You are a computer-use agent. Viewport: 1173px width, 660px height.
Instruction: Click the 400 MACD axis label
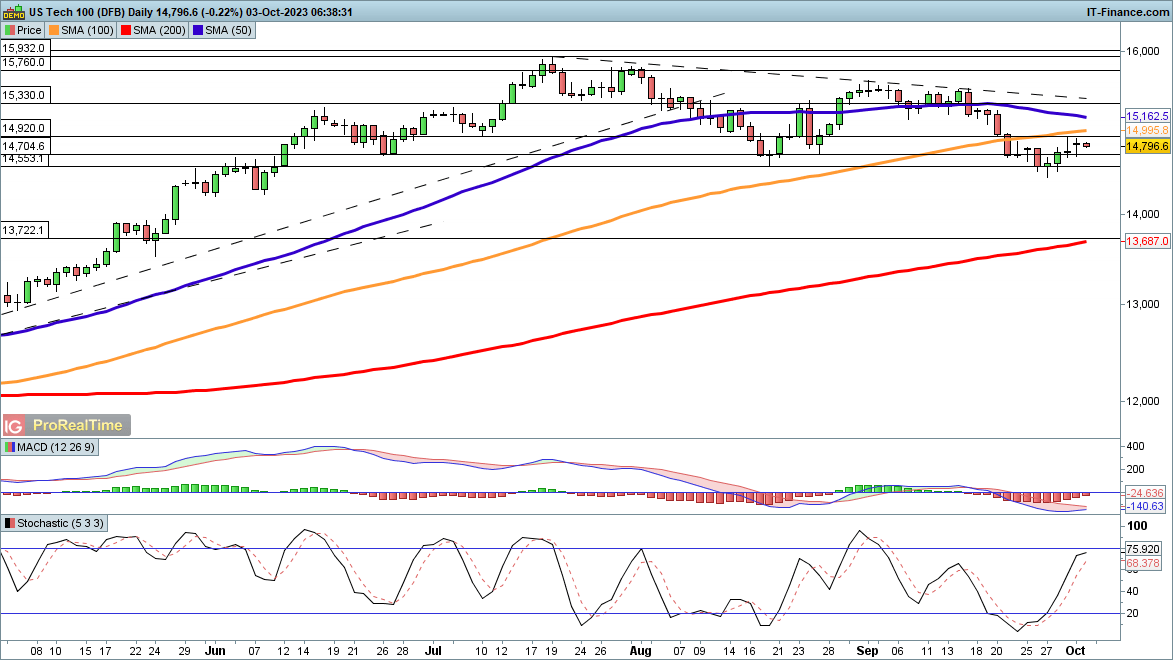(1135, 446)
